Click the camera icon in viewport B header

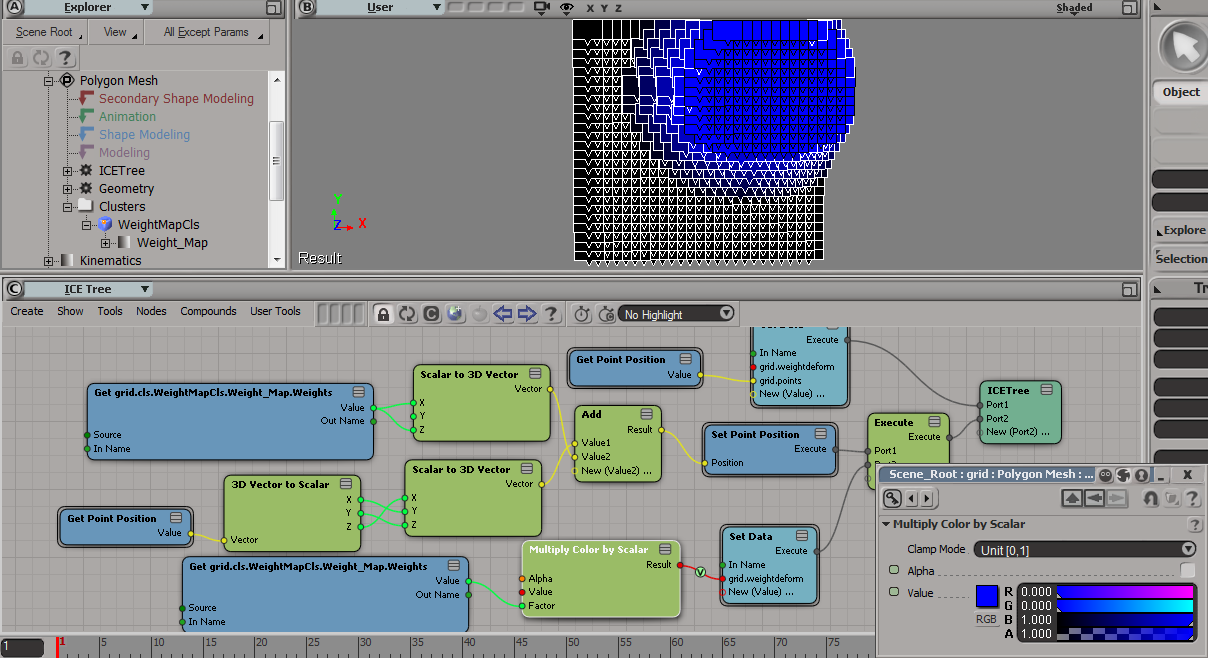pyautogui.click(x=542, y=8)
